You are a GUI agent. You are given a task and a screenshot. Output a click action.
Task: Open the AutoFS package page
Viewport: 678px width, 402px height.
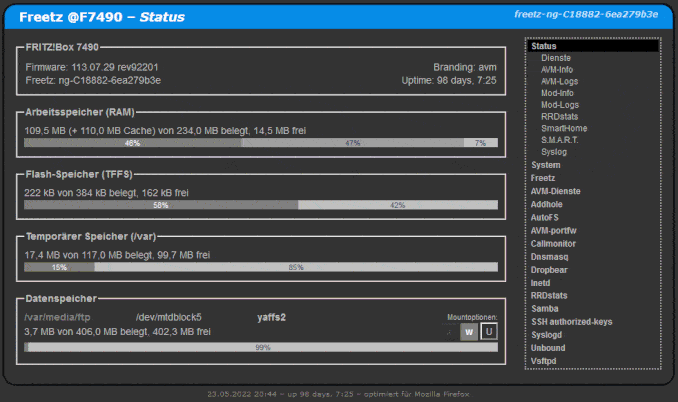tap(545, 217)
